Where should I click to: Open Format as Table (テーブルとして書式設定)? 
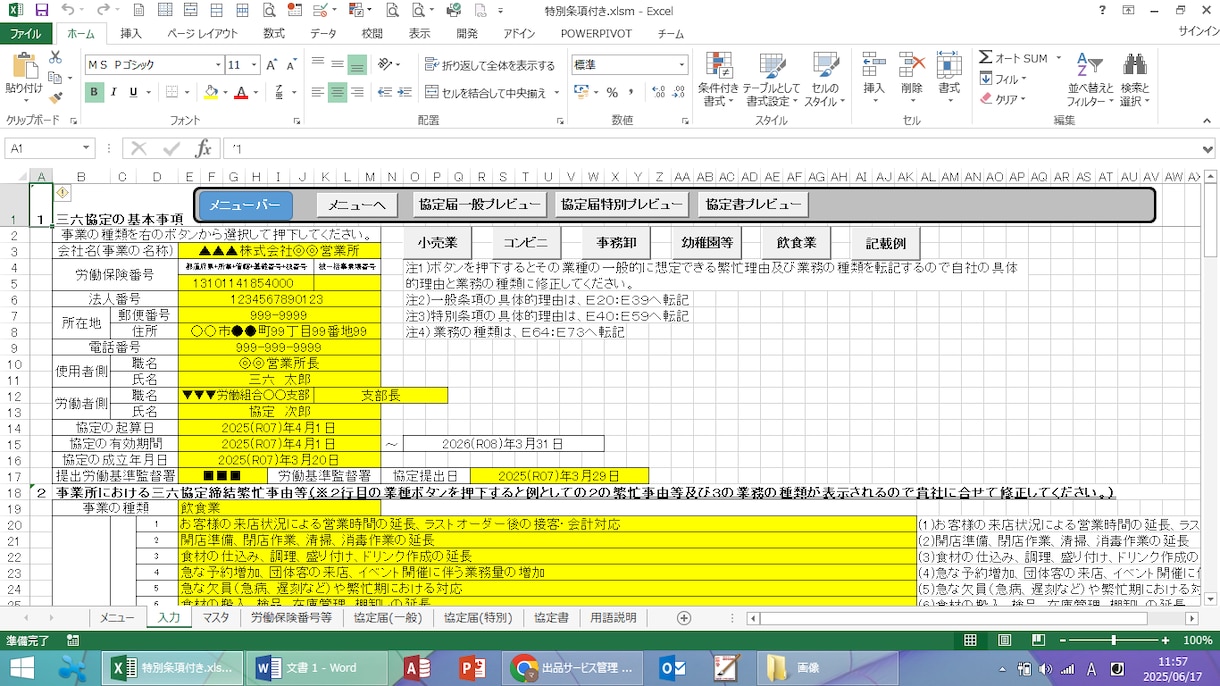coord(771,80)
